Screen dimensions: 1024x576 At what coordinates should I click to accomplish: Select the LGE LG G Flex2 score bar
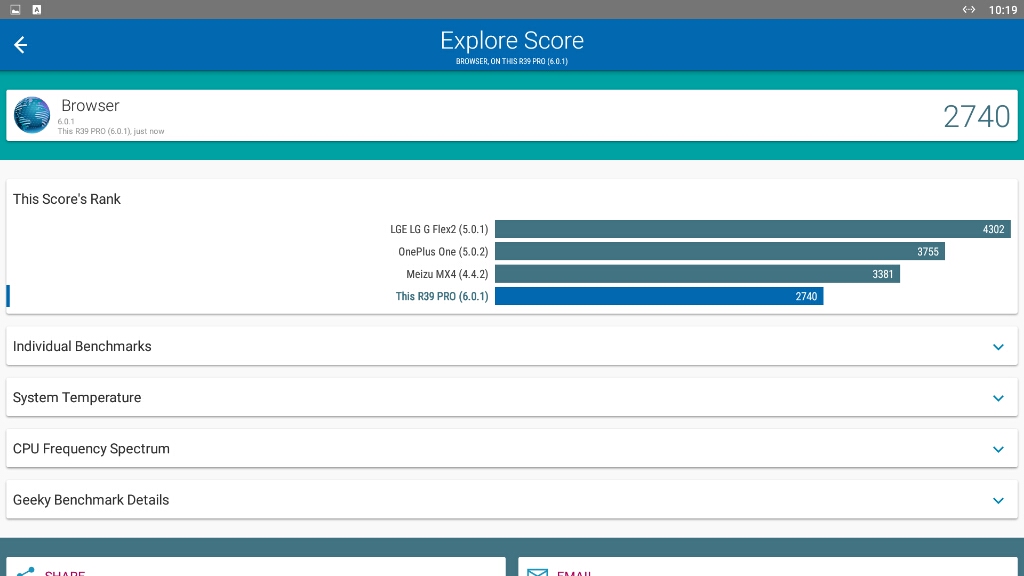[752, 229]
